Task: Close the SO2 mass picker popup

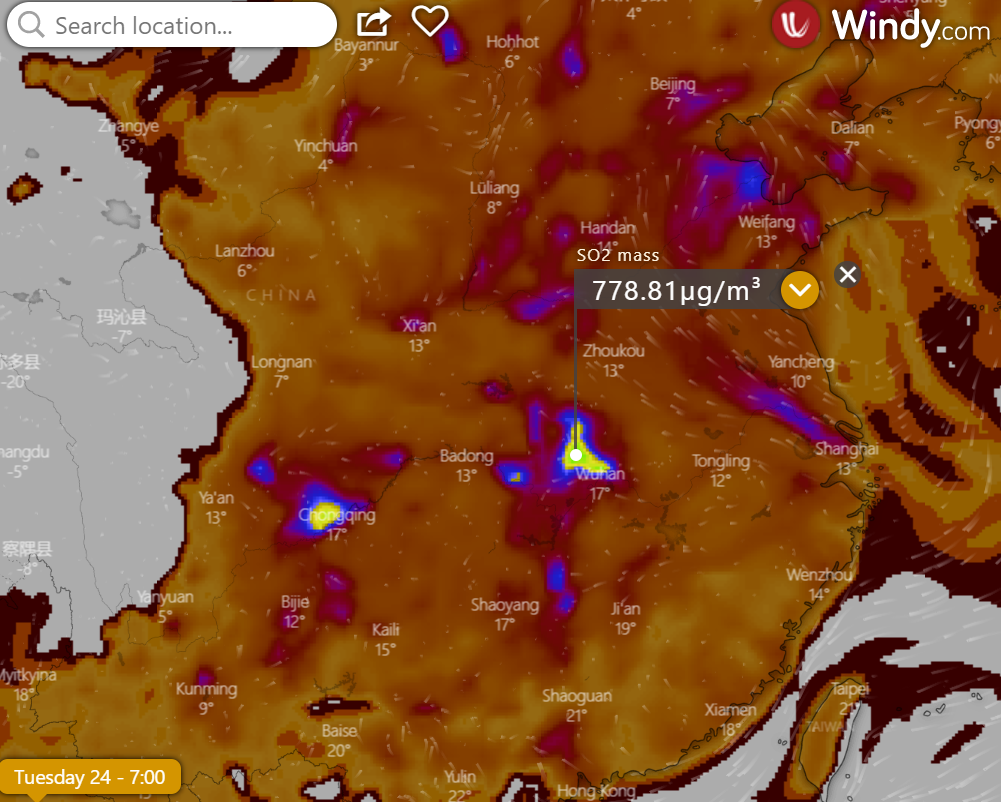Action: point(848,274)
